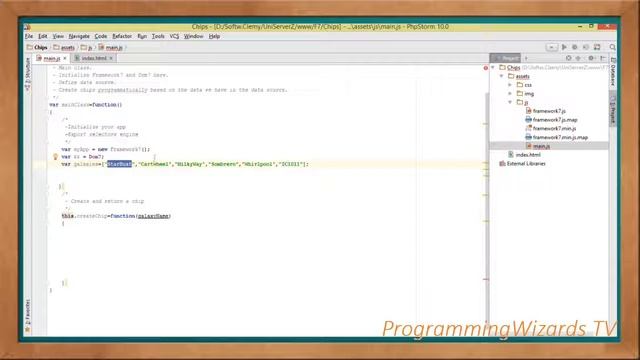
Task: Click the scroll from source icon
Action: click(x=568, y=58)
